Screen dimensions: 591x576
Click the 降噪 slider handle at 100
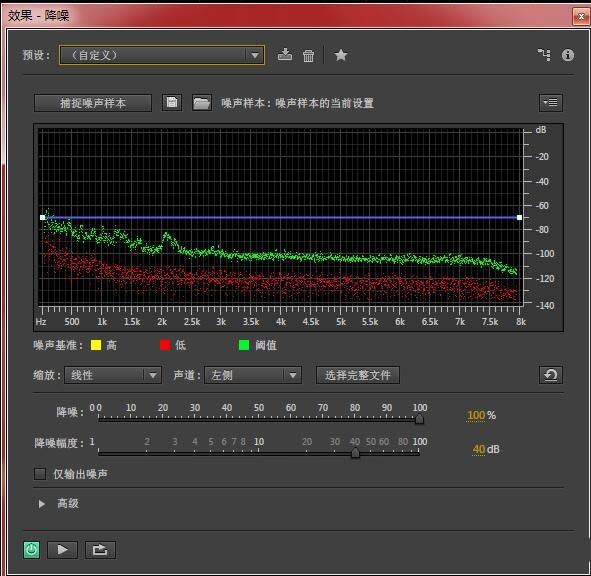(x=419, y=419)
